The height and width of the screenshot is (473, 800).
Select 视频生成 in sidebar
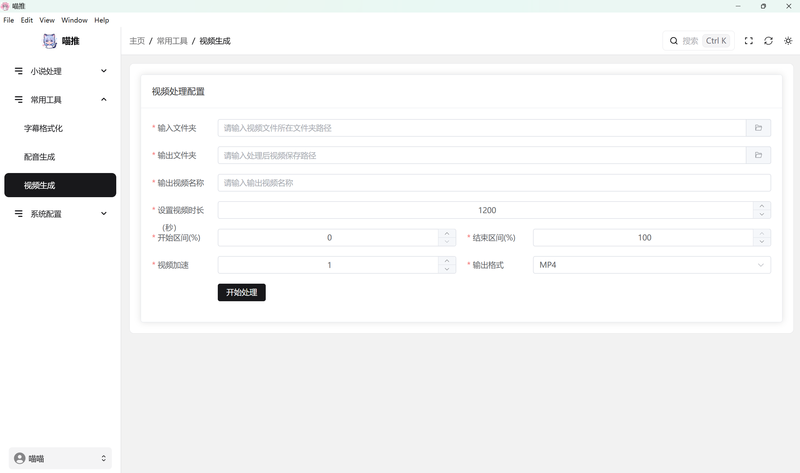coord(60,185)
